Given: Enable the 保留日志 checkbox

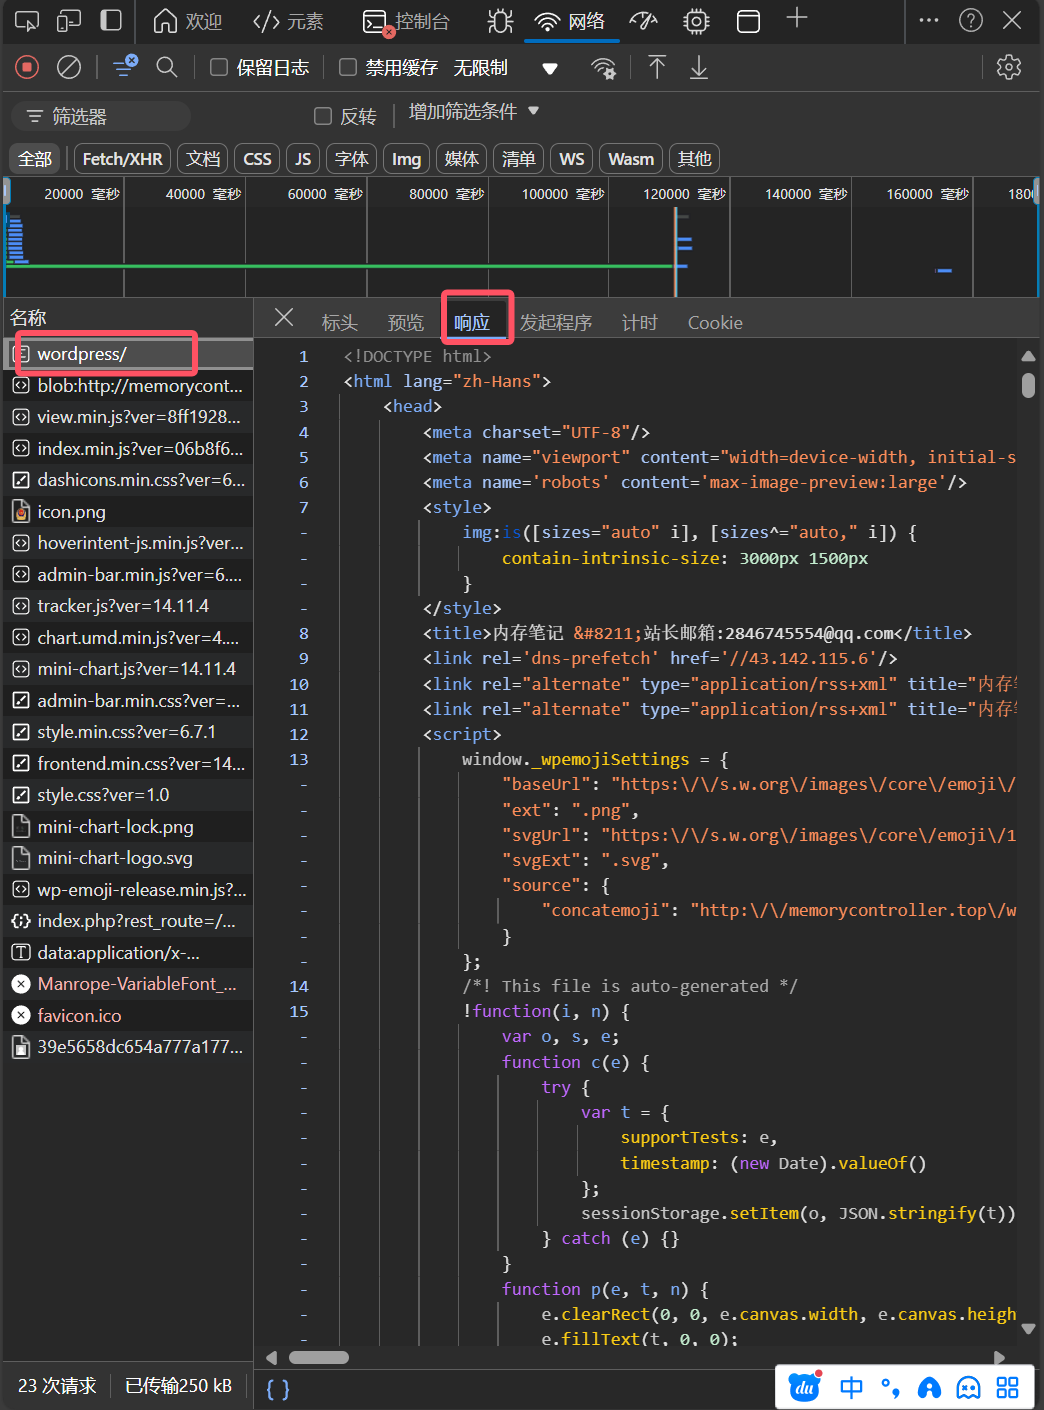Looking at the screenshot, I should [x=219, y=67].
